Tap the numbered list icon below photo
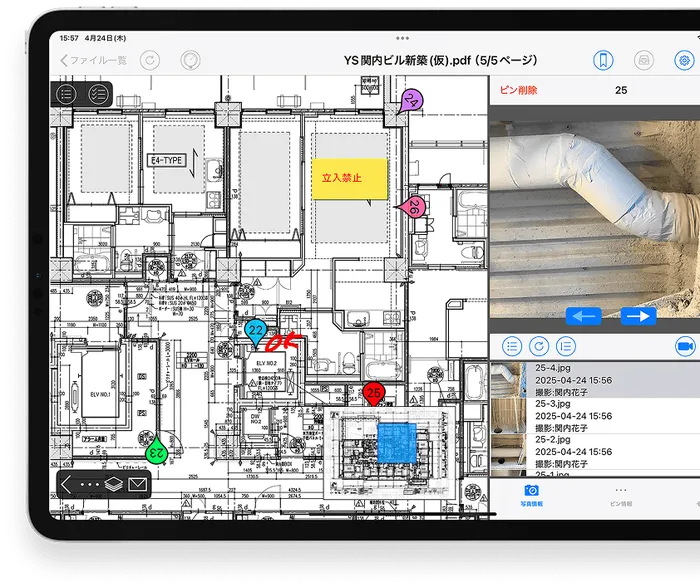 566,346
